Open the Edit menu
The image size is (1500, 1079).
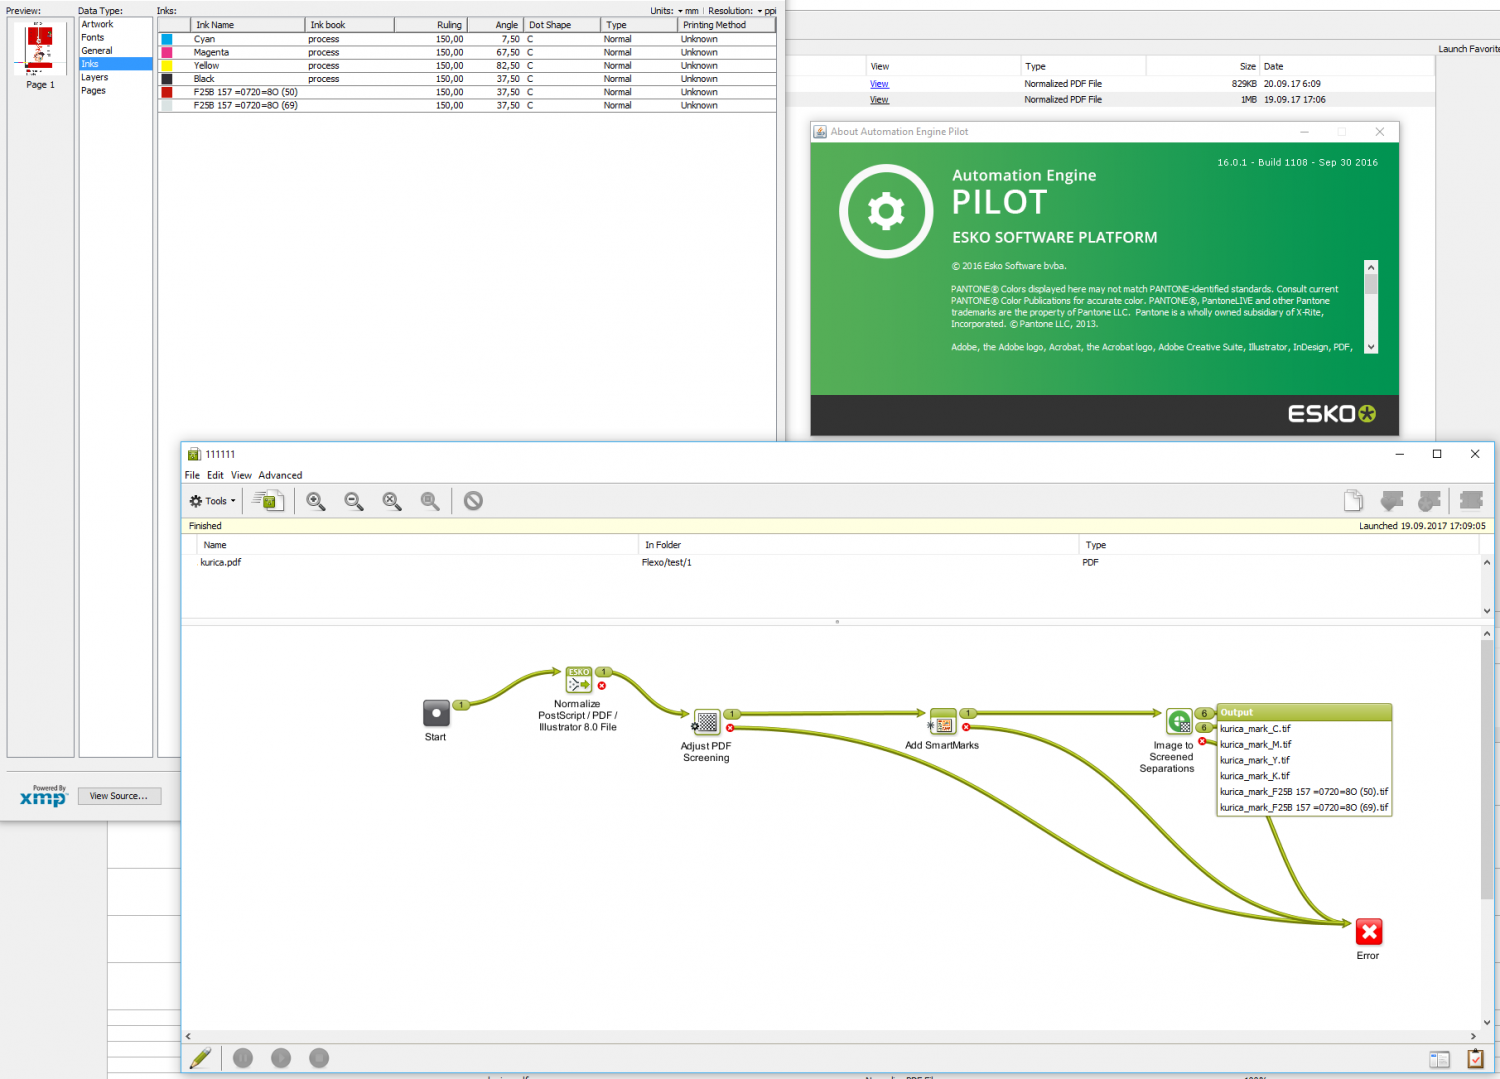click(215, 475)
